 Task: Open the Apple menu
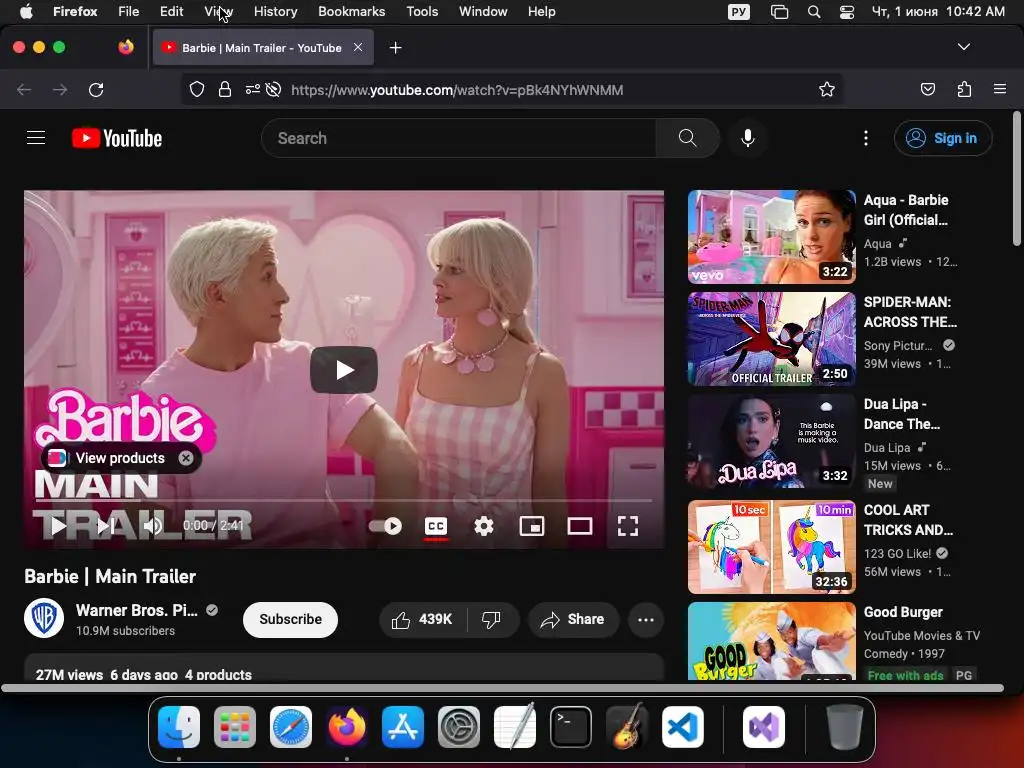tap(25, 11)
